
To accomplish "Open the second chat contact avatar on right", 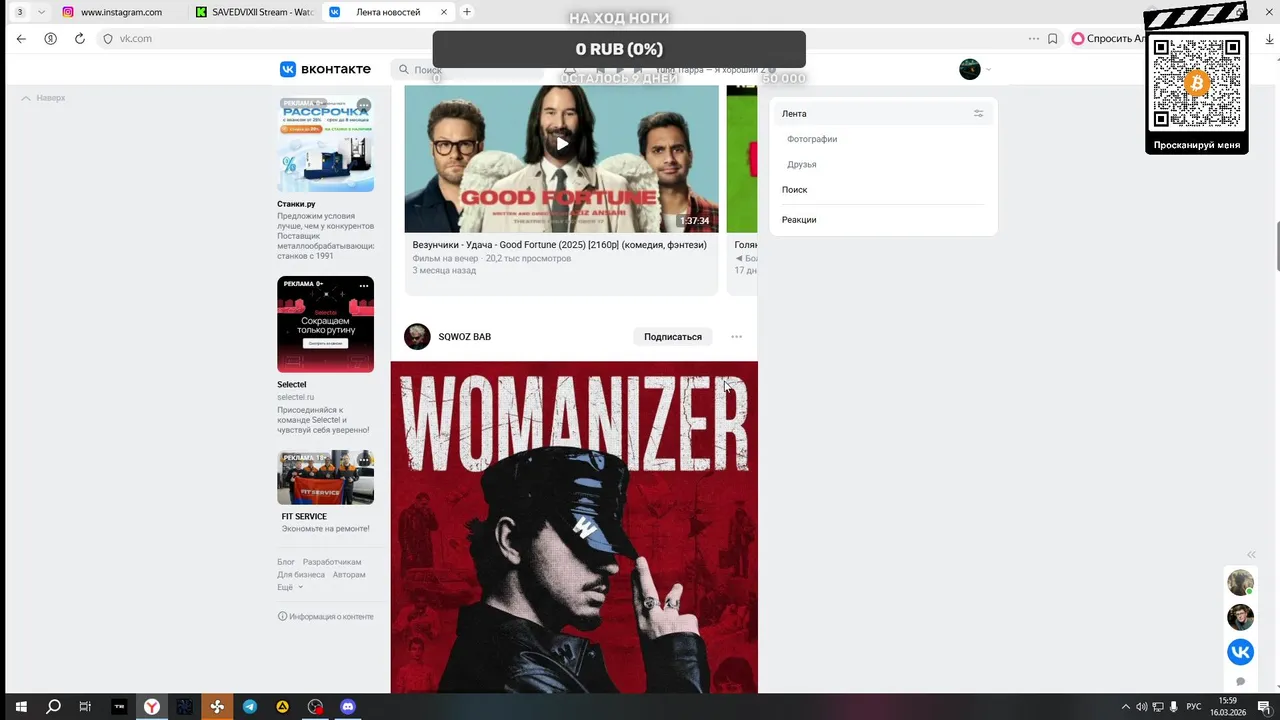I will click(1240, 617).
